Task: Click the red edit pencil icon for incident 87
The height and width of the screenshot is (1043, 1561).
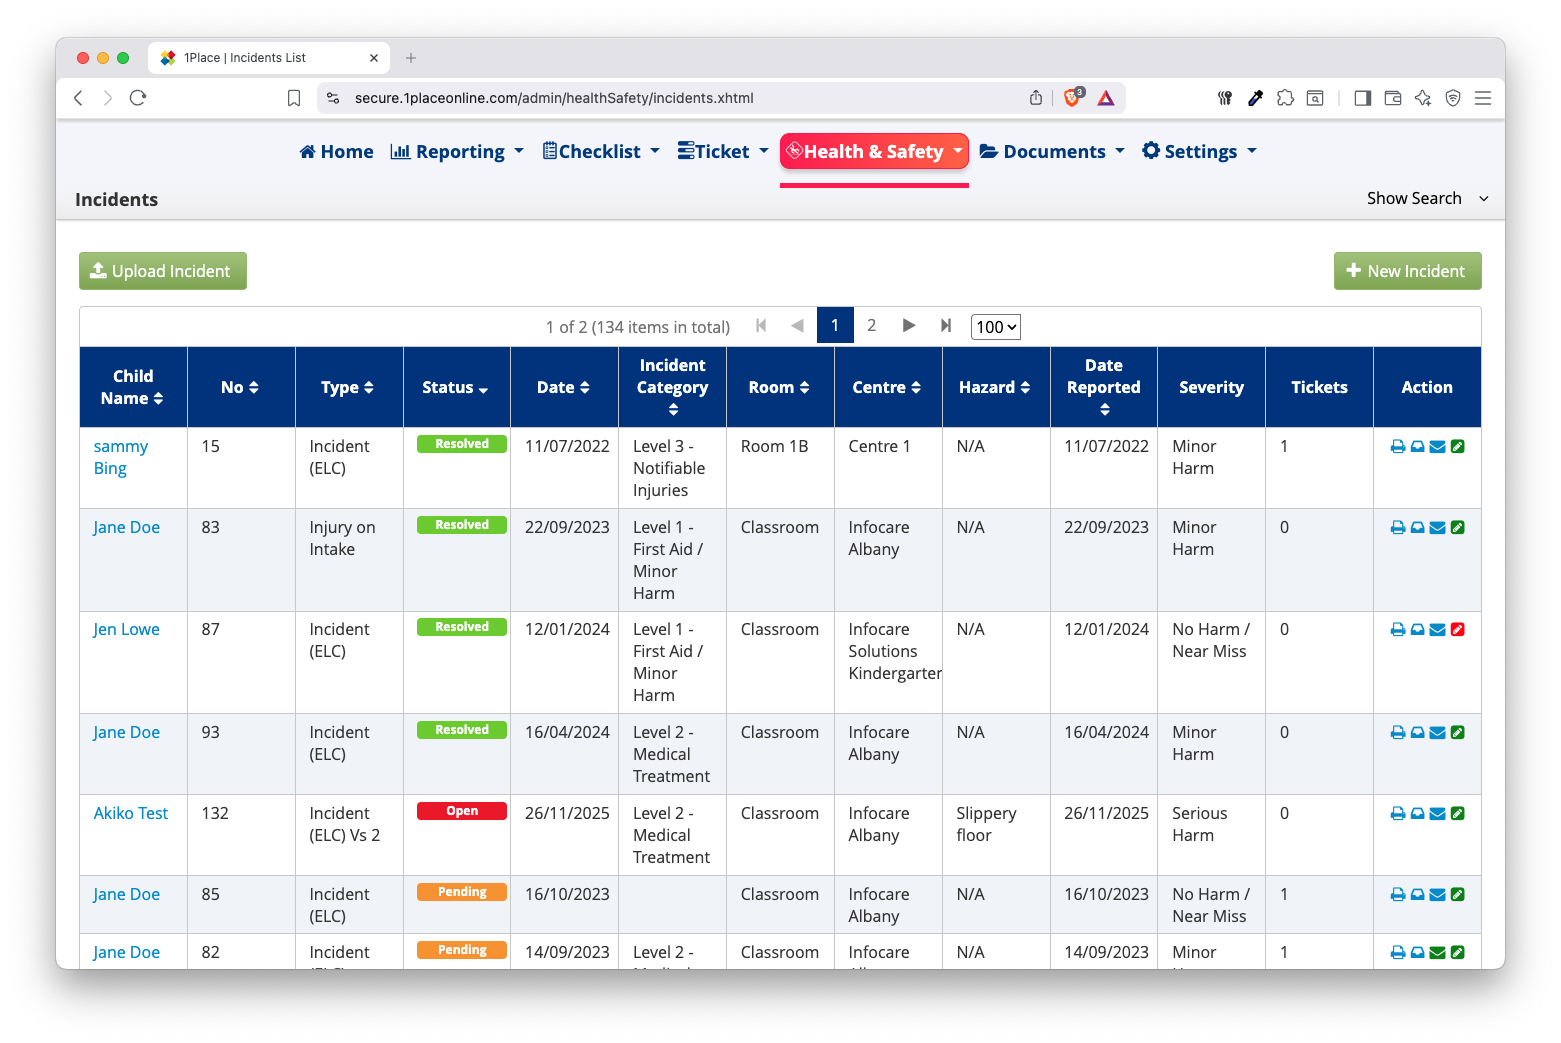Action: pyautogui.click(x=1458, y=630)
